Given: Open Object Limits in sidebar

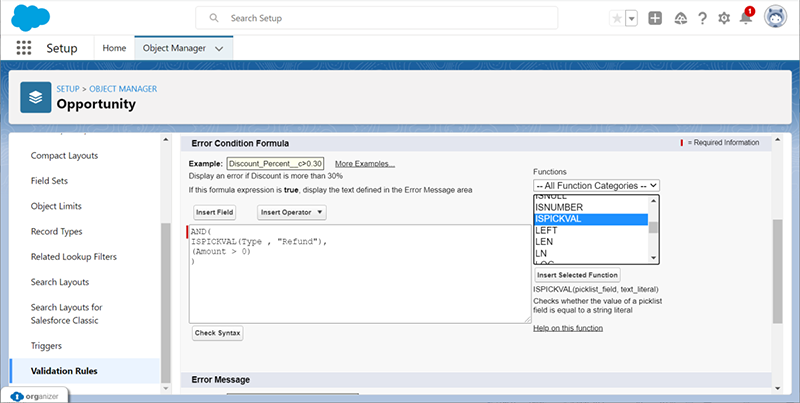Looking at the screenshot, I should click(x=56, y=206).
